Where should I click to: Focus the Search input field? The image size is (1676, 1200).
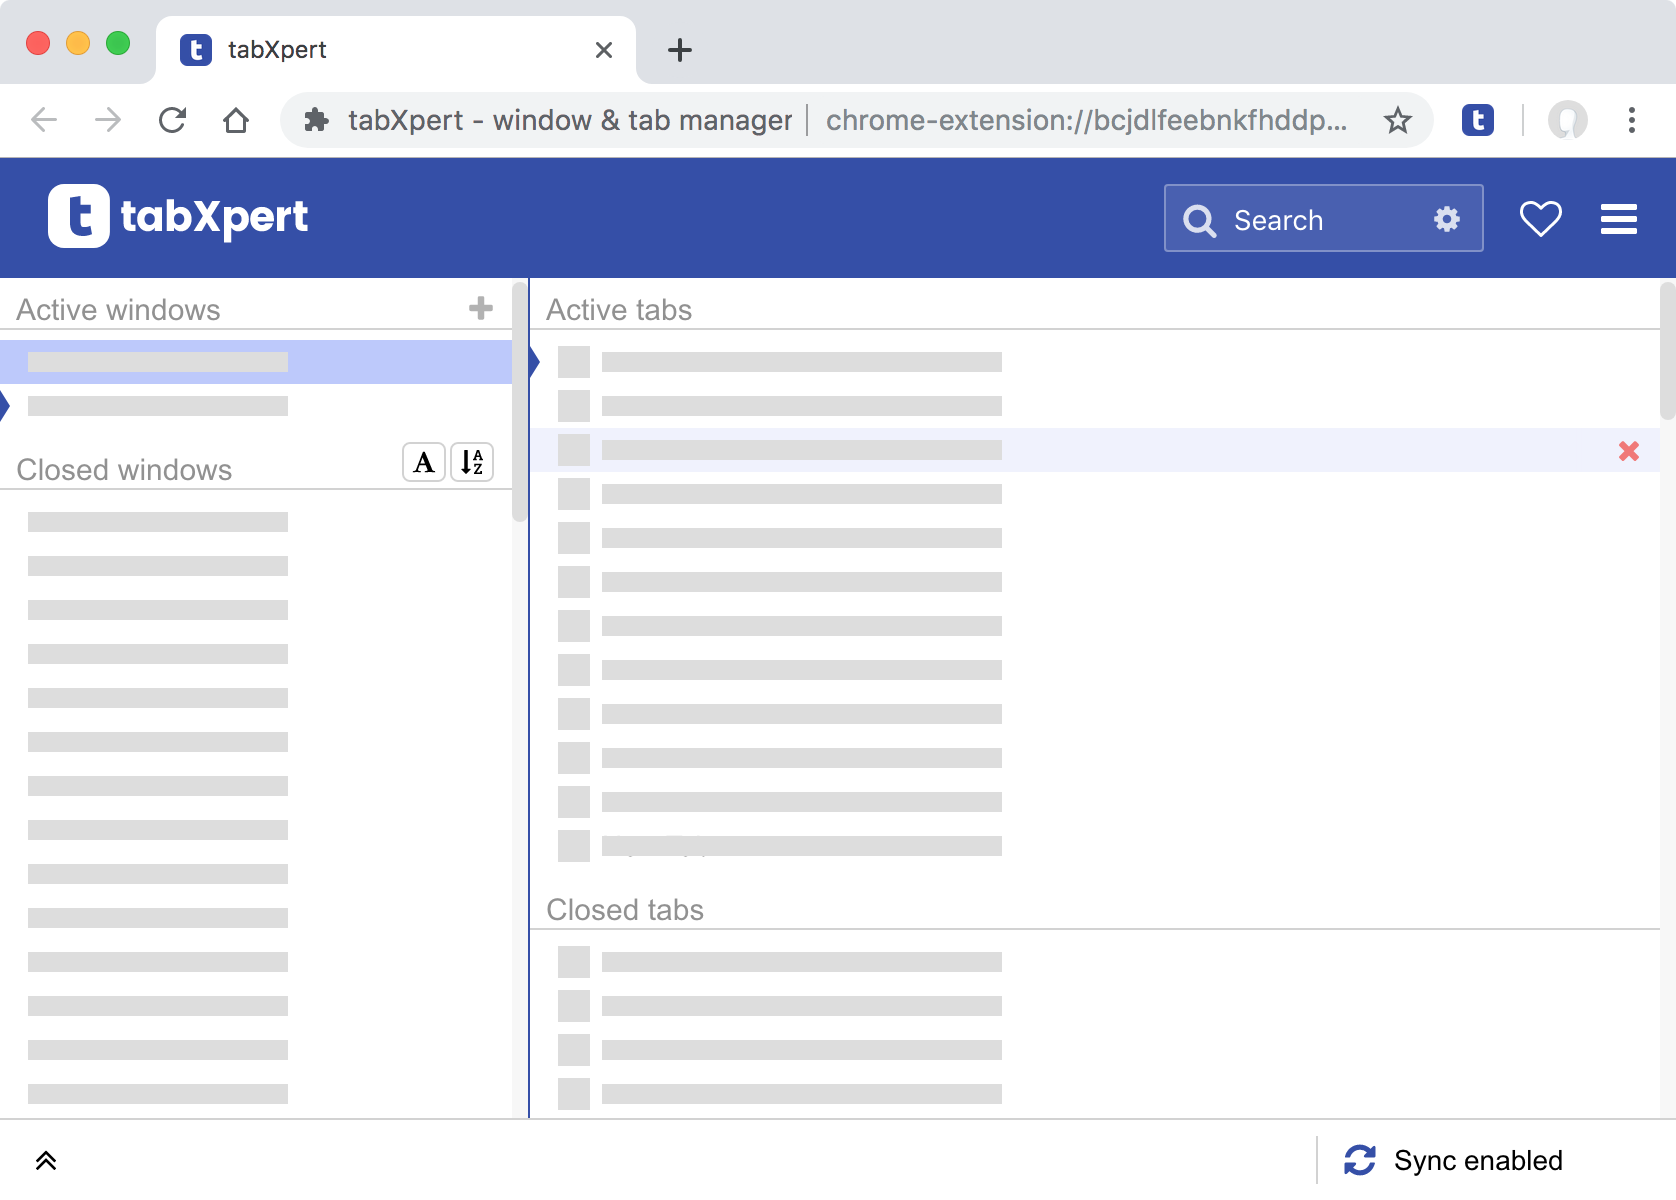(x=1324, y=218)
